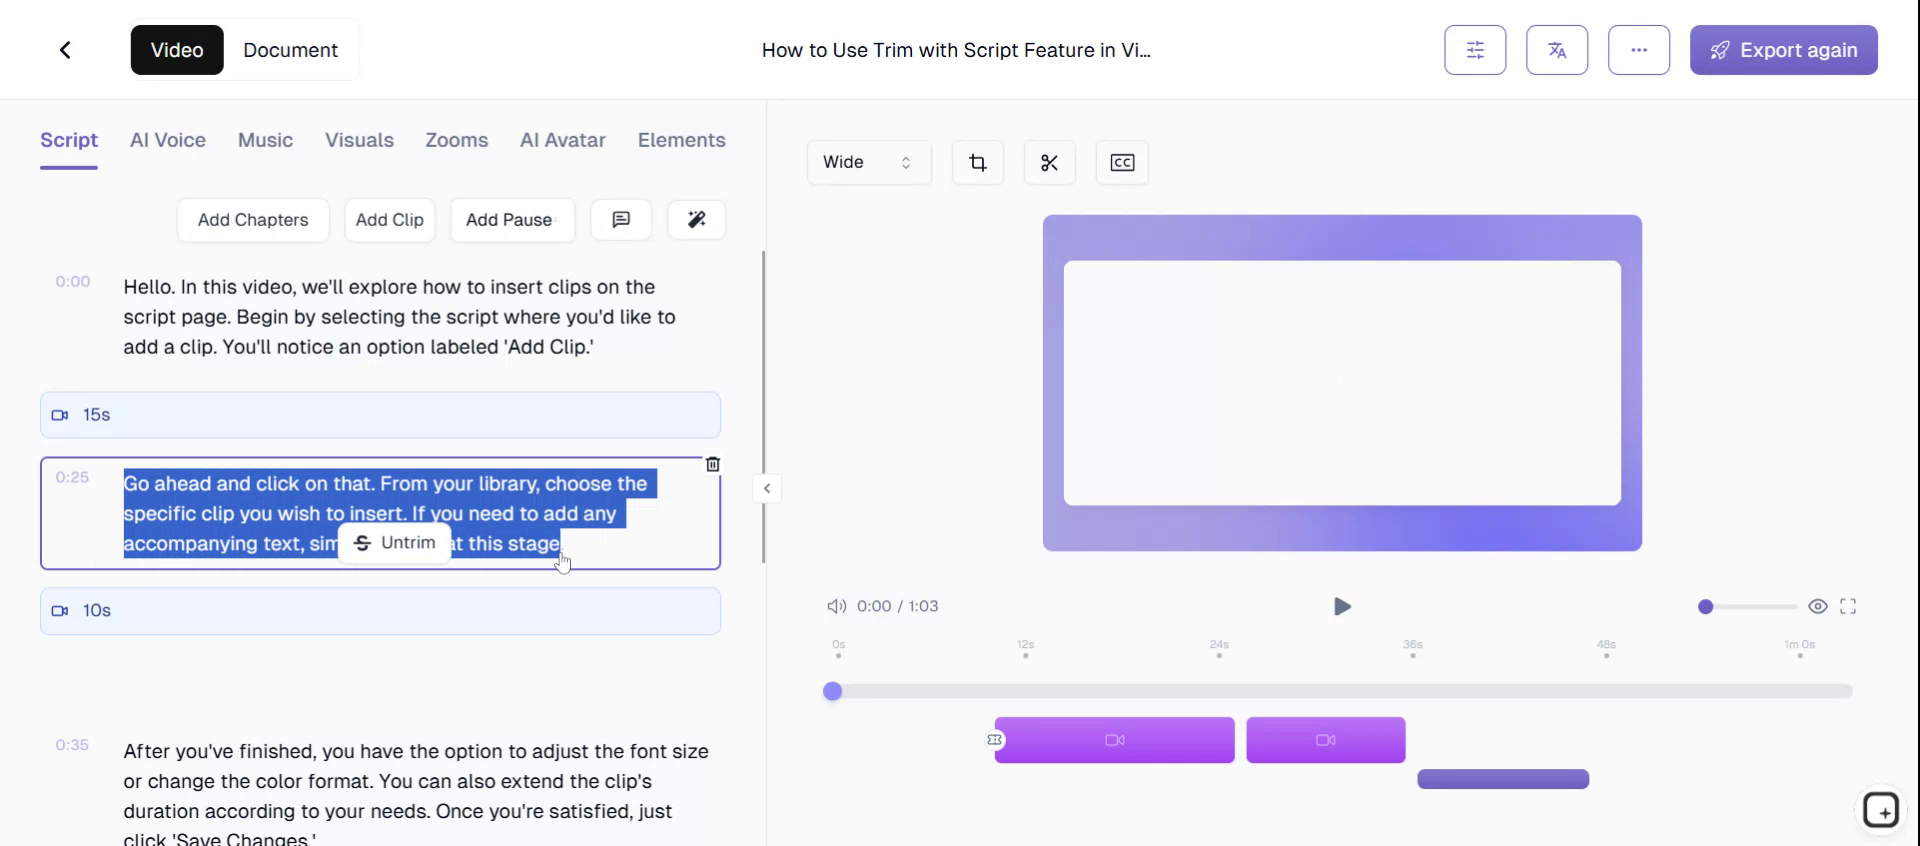Go back using the left arrow
The image size is (1920, 846).
[65, 50]
